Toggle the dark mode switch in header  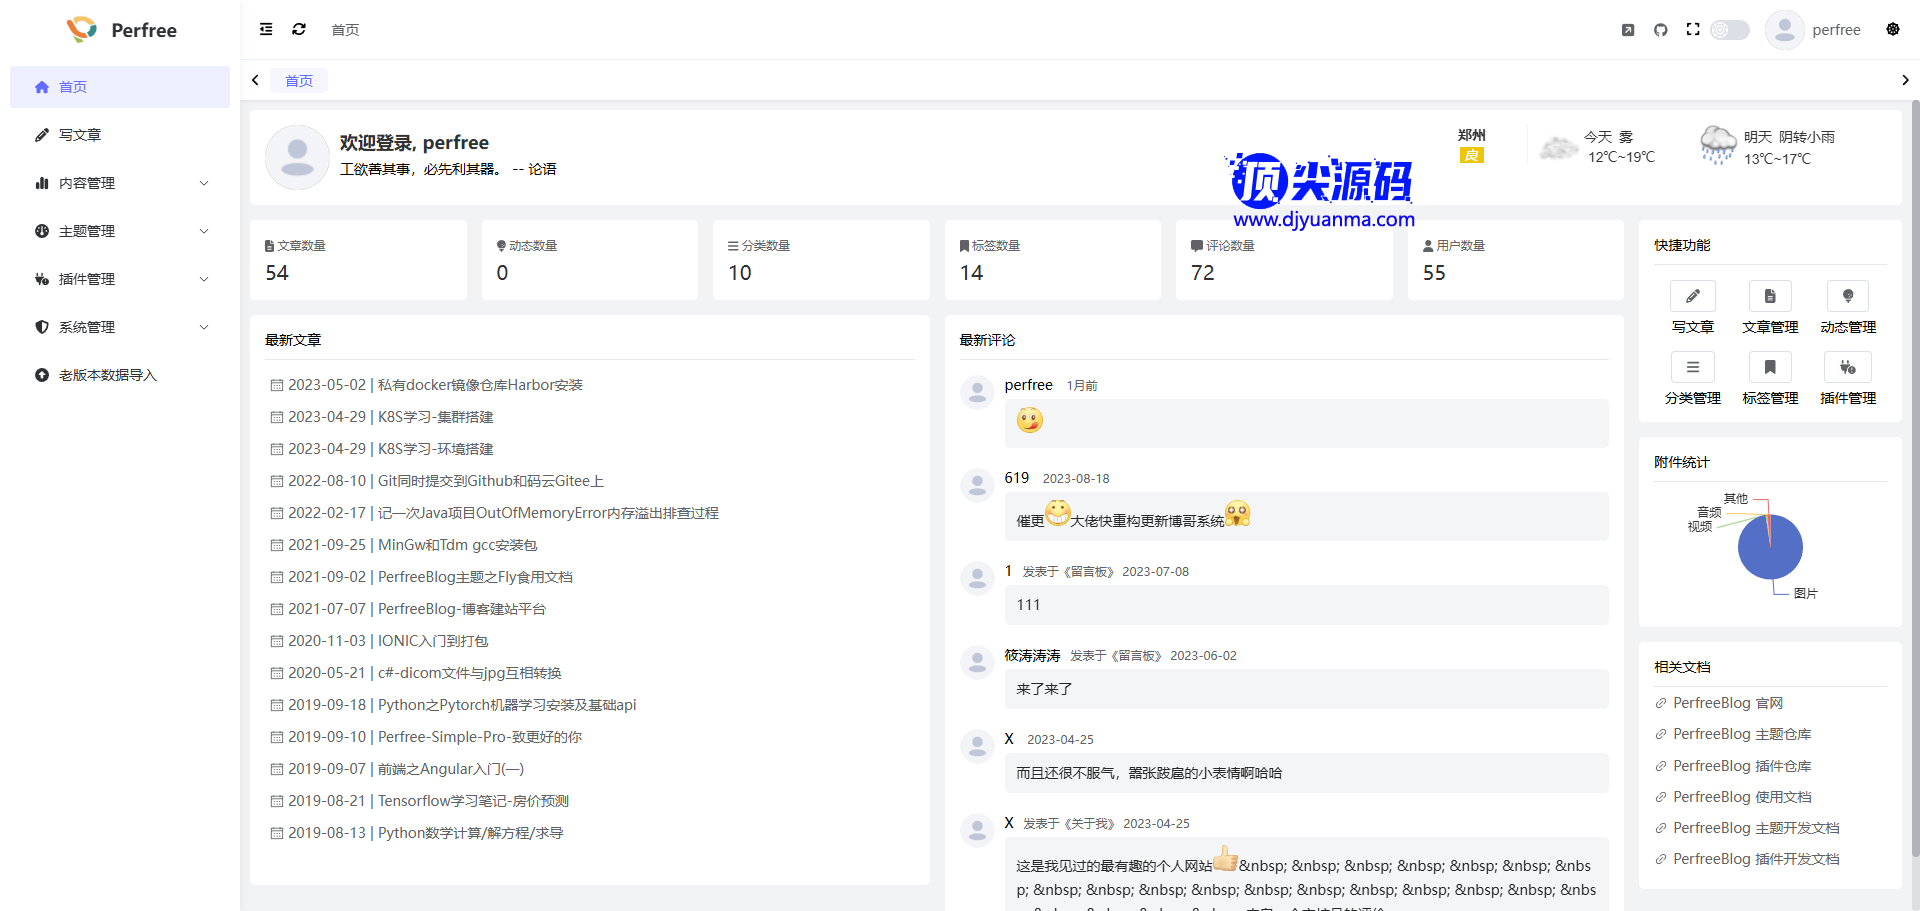point(1730,30)
